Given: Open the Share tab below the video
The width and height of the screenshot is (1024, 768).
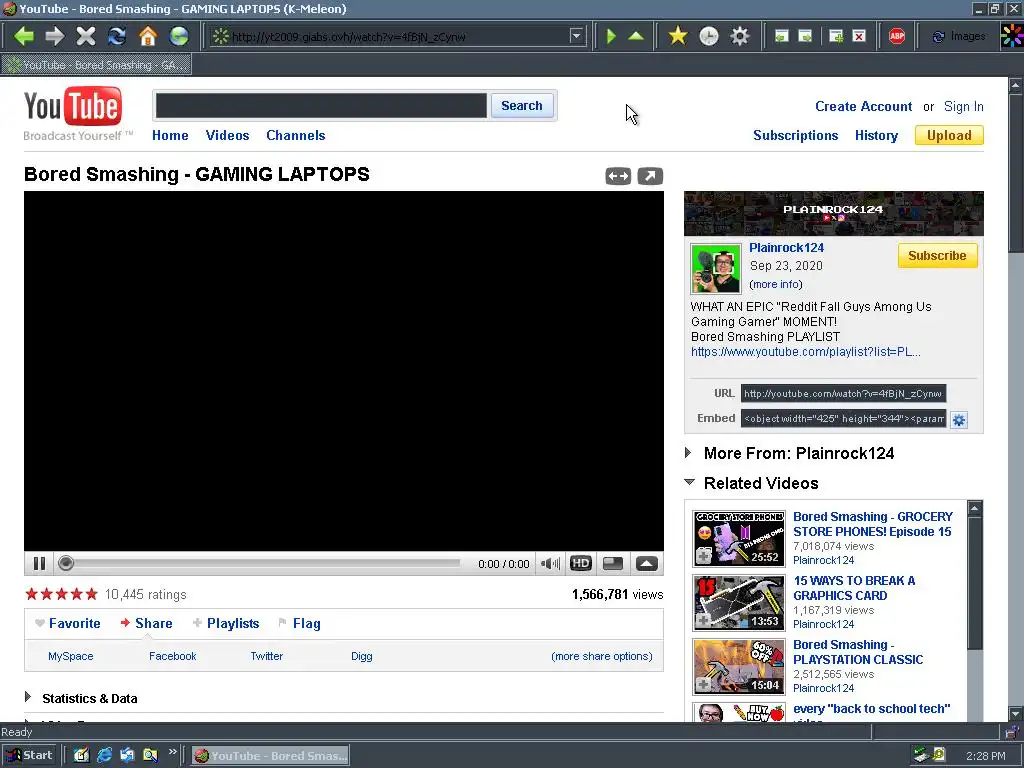Looking at the screenshot, I should click(146, 623).
